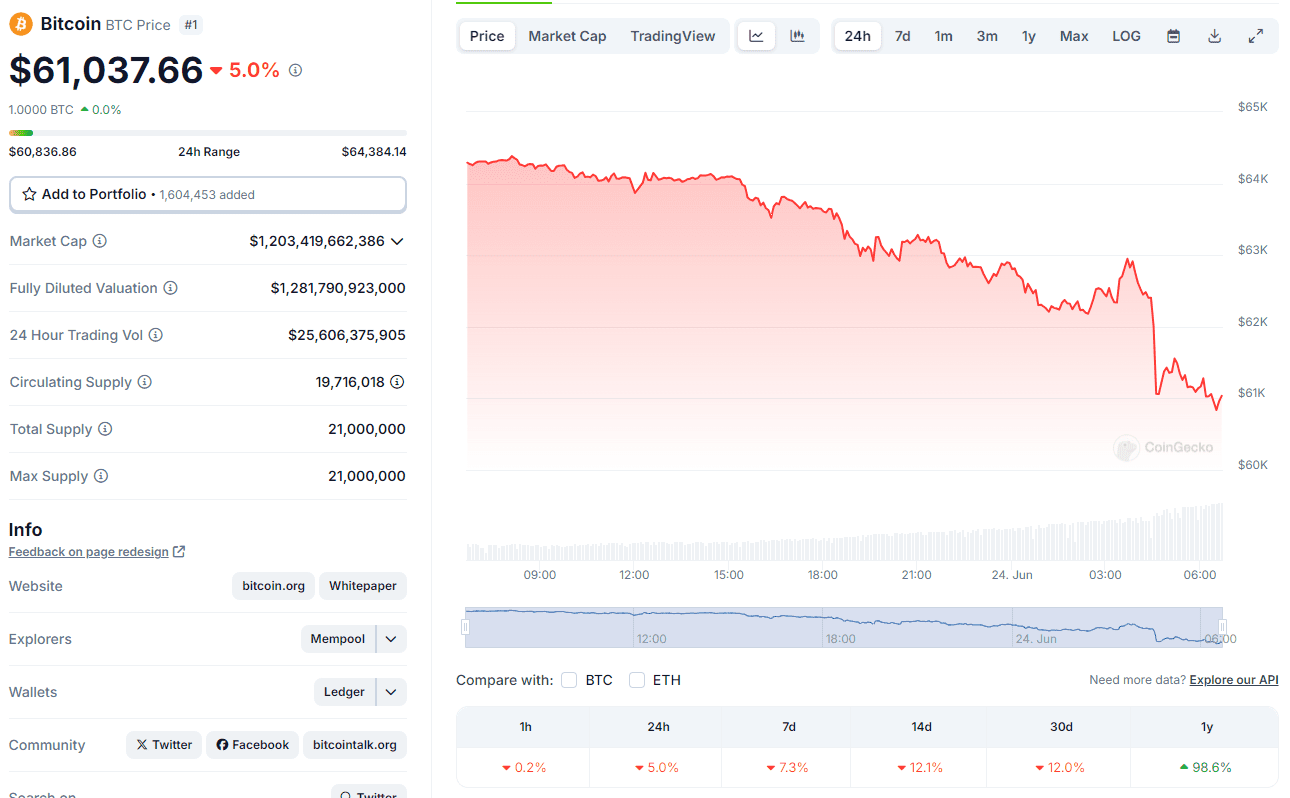Click the 30d change value -12.0%

point(1061,768)
